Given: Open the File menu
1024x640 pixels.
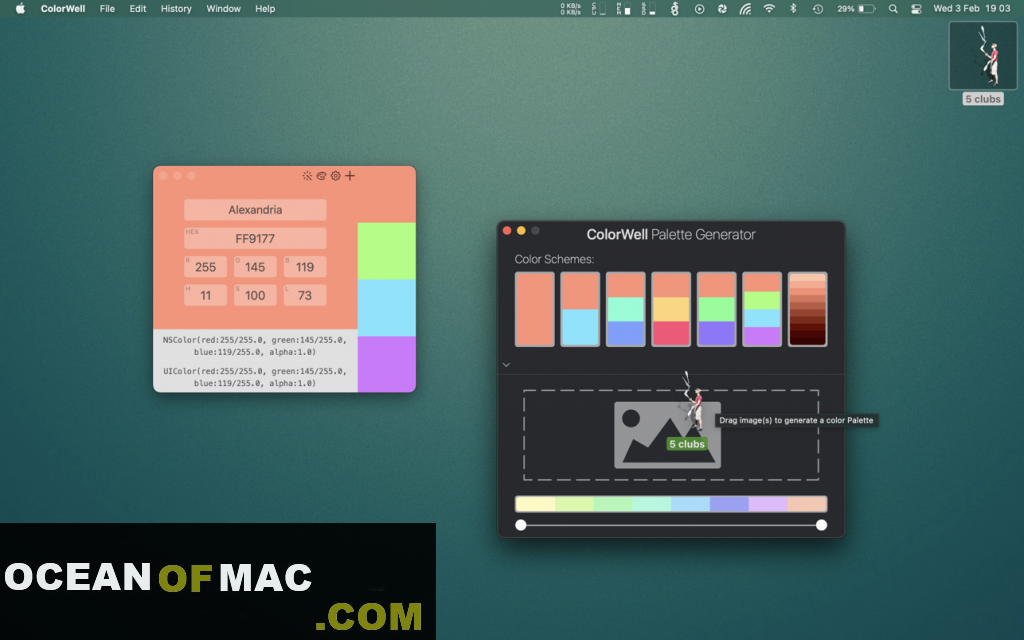Looking at the screenshot, I should [107, 8].
